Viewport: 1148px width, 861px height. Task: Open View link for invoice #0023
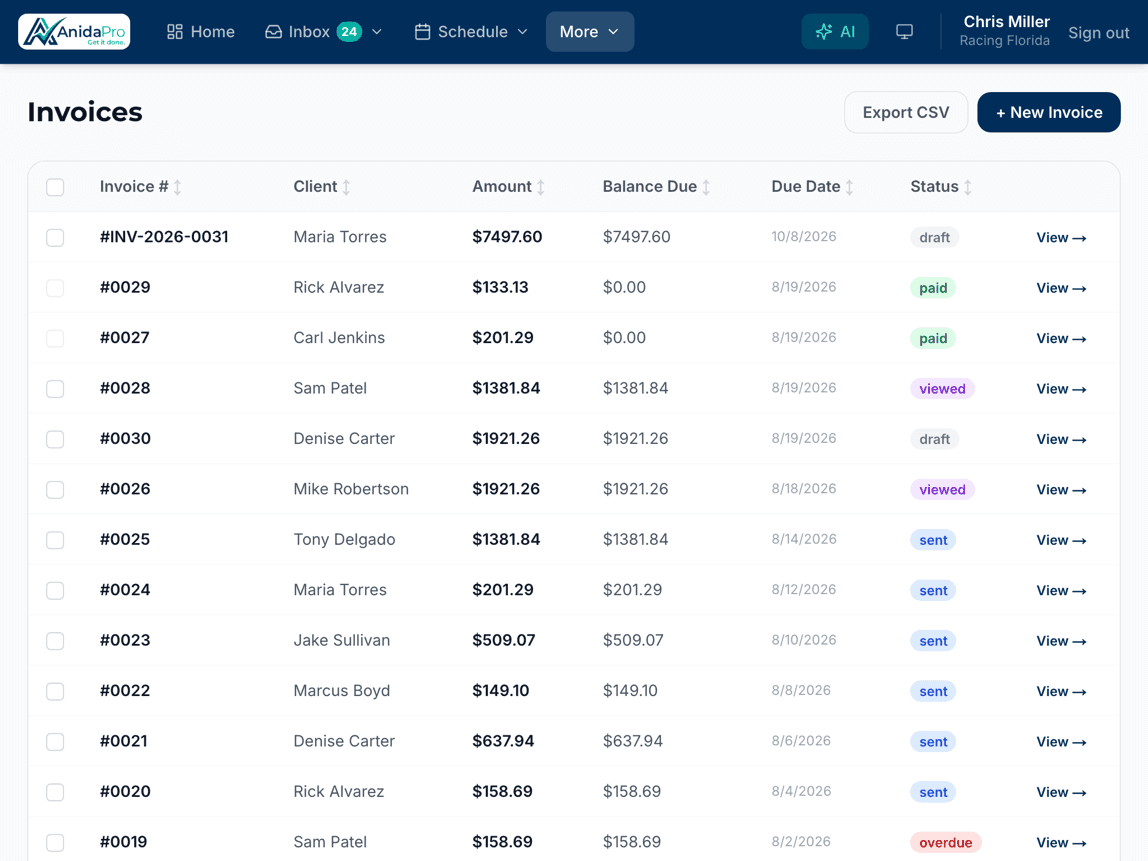1061,641
